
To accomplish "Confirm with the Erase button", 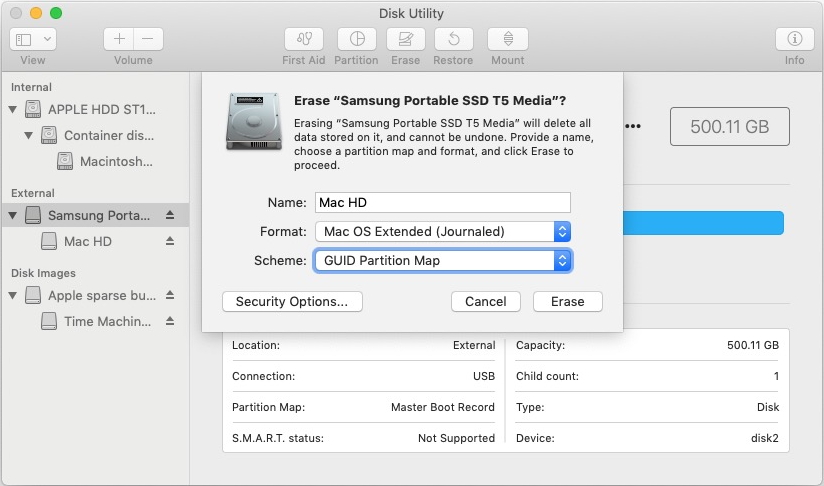I will point(568,302).
